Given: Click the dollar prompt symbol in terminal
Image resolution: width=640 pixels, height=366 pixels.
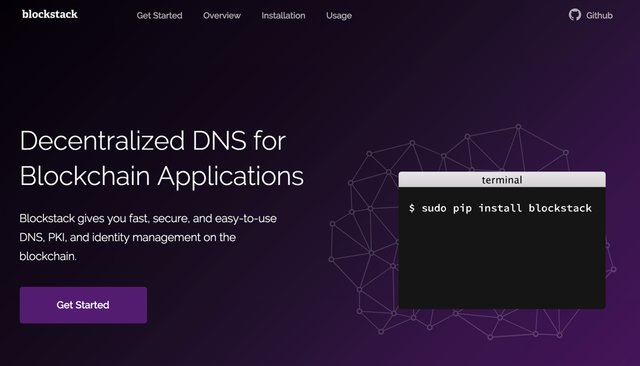Looking at the screenshot, I should pos(412,208).
